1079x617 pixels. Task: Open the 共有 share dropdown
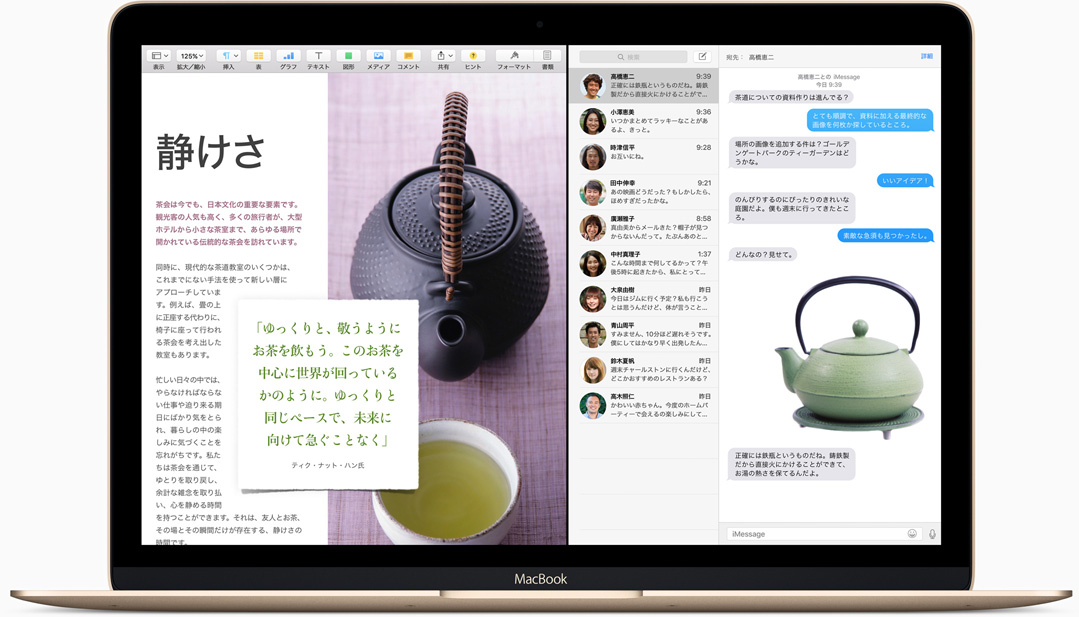tap(444, 56)
